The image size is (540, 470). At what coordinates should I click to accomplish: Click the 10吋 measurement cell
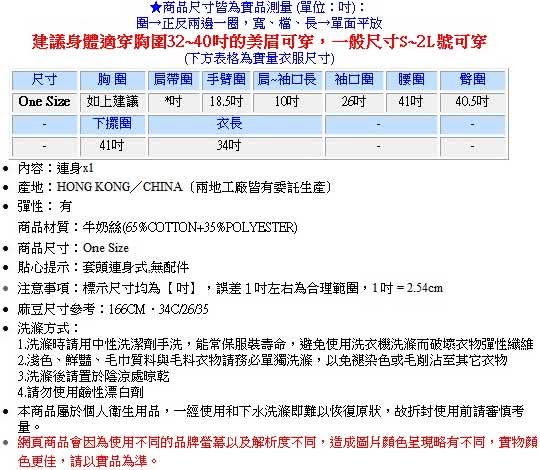point(287,102)
